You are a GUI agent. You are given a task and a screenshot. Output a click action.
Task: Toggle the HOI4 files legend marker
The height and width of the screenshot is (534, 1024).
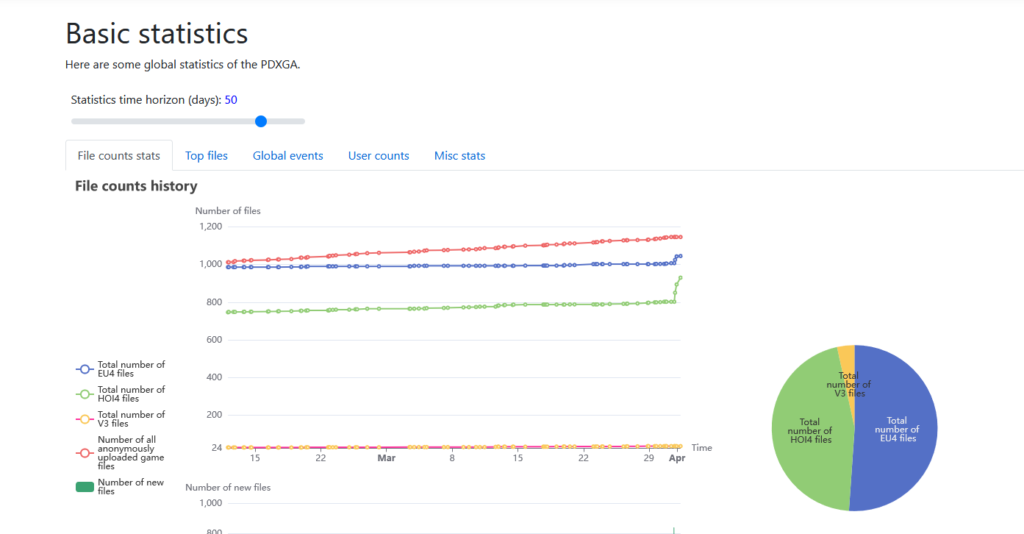84,394
